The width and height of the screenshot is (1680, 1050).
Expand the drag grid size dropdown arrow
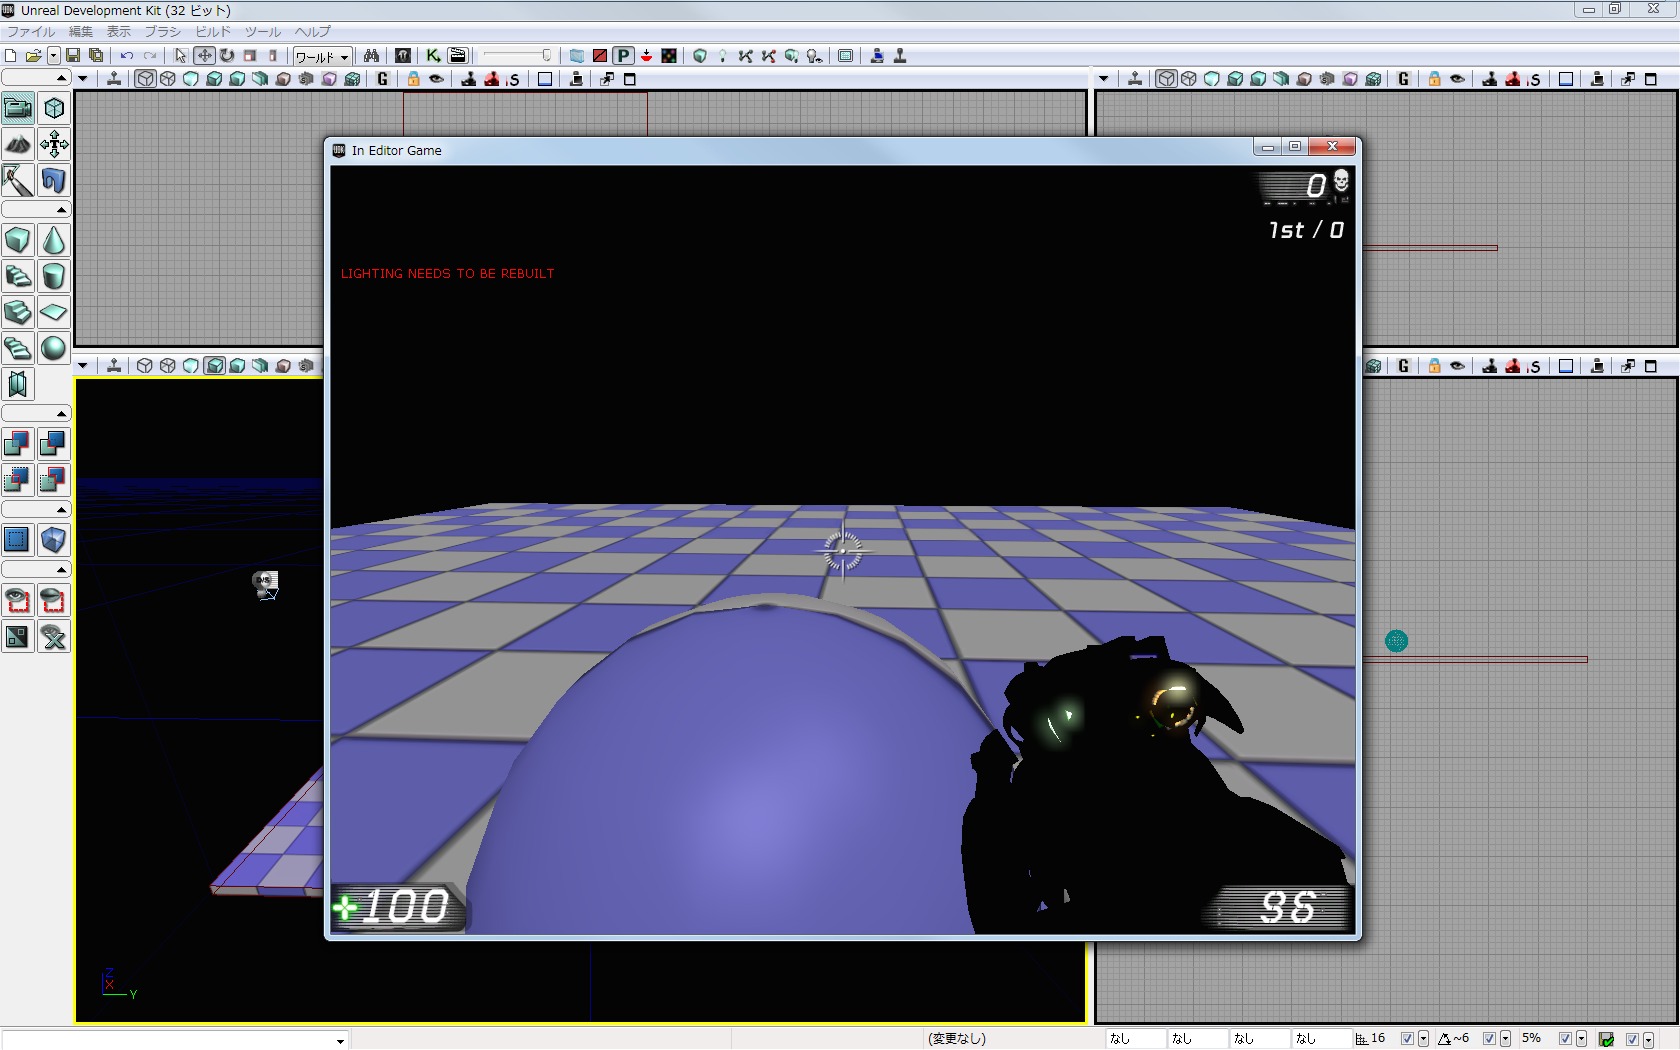pos(1423,1039)
